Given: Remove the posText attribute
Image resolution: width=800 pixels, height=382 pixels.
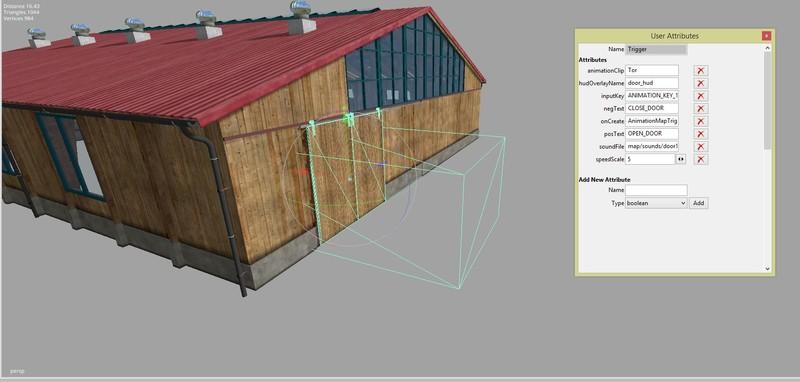Looking at the screenshot, I should click(x=701, y=134).
